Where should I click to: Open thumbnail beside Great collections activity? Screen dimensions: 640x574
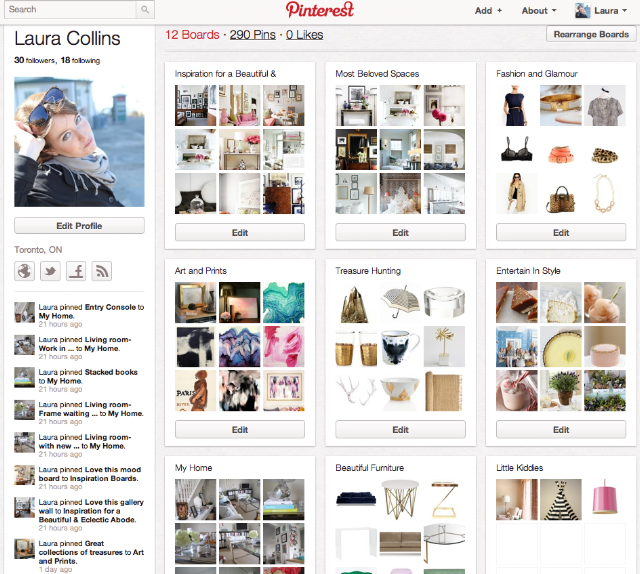click(x=24, y=549)
